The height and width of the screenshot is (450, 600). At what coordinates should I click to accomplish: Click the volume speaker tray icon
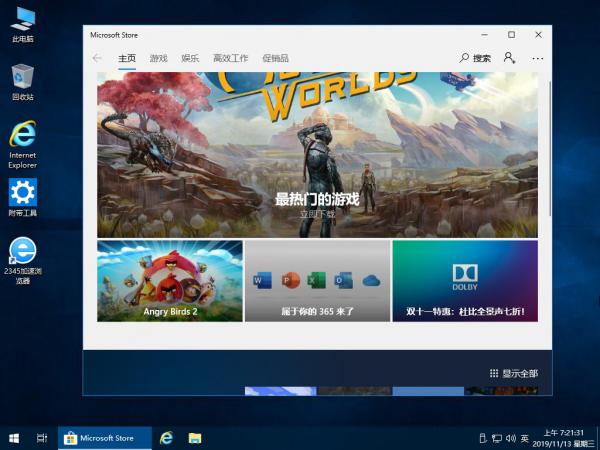tap(511, 438)
